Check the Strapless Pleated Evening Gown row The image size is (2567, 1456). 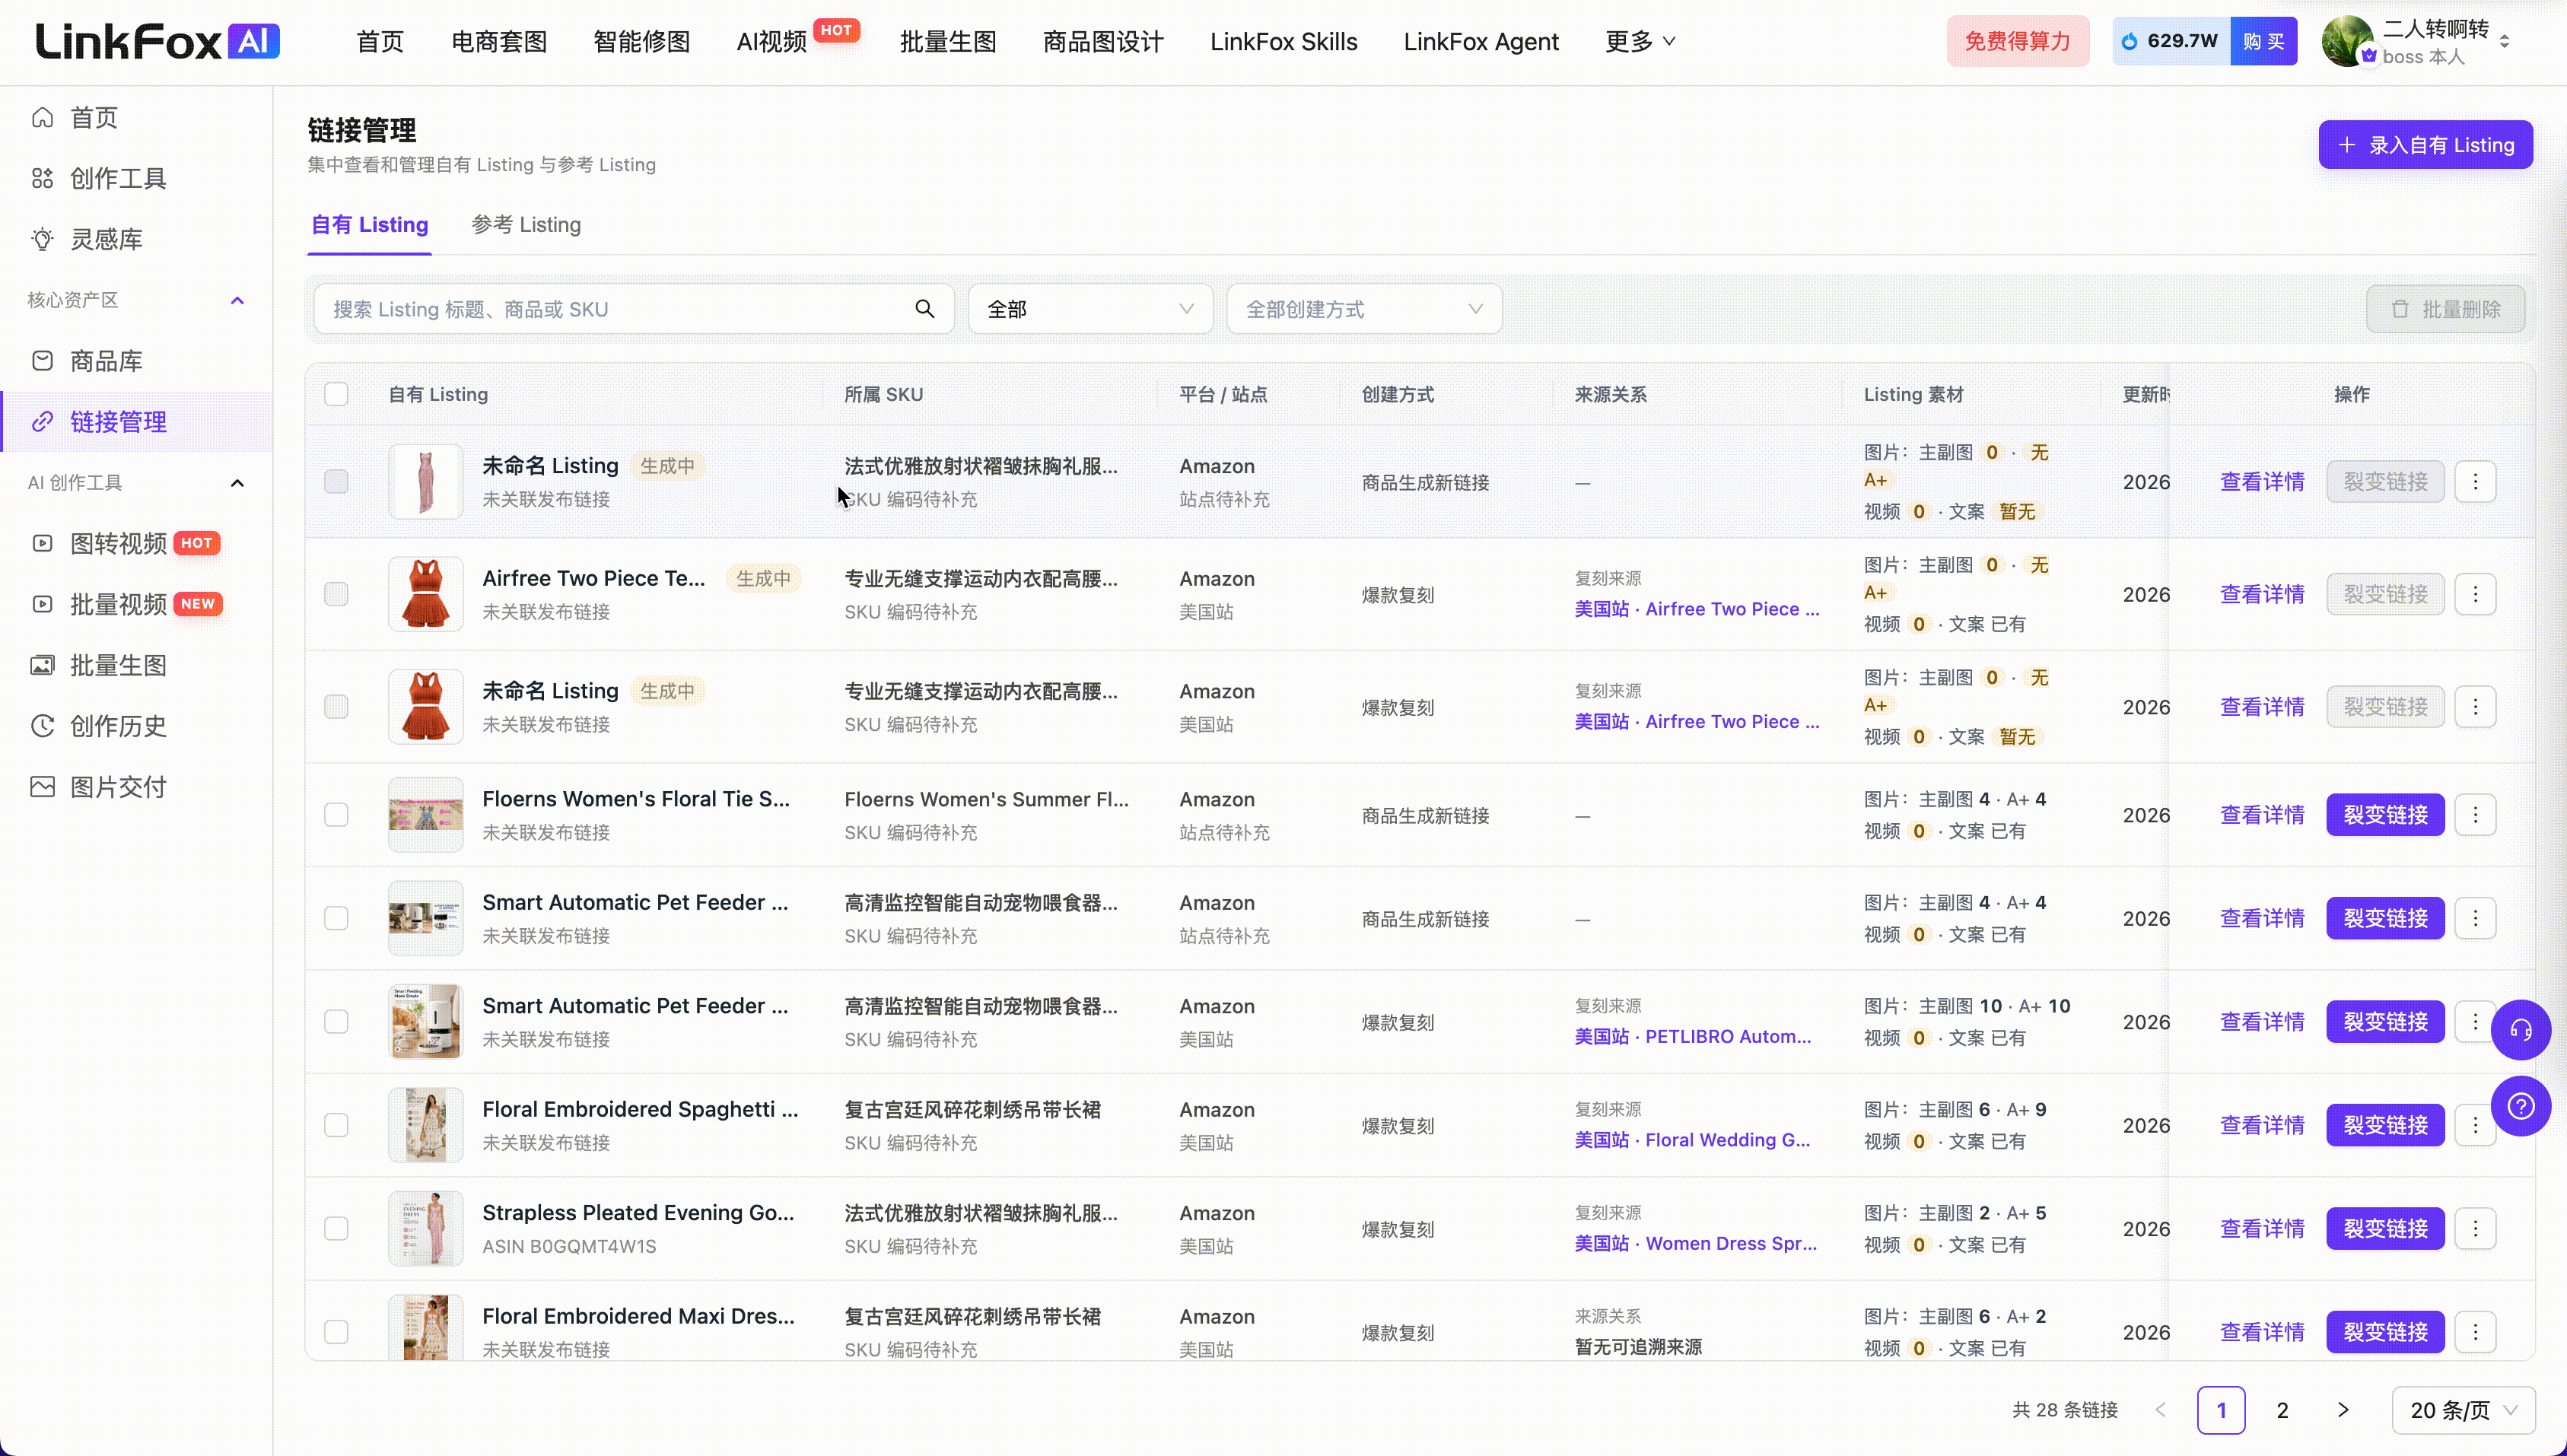[x=336, y=1229]
